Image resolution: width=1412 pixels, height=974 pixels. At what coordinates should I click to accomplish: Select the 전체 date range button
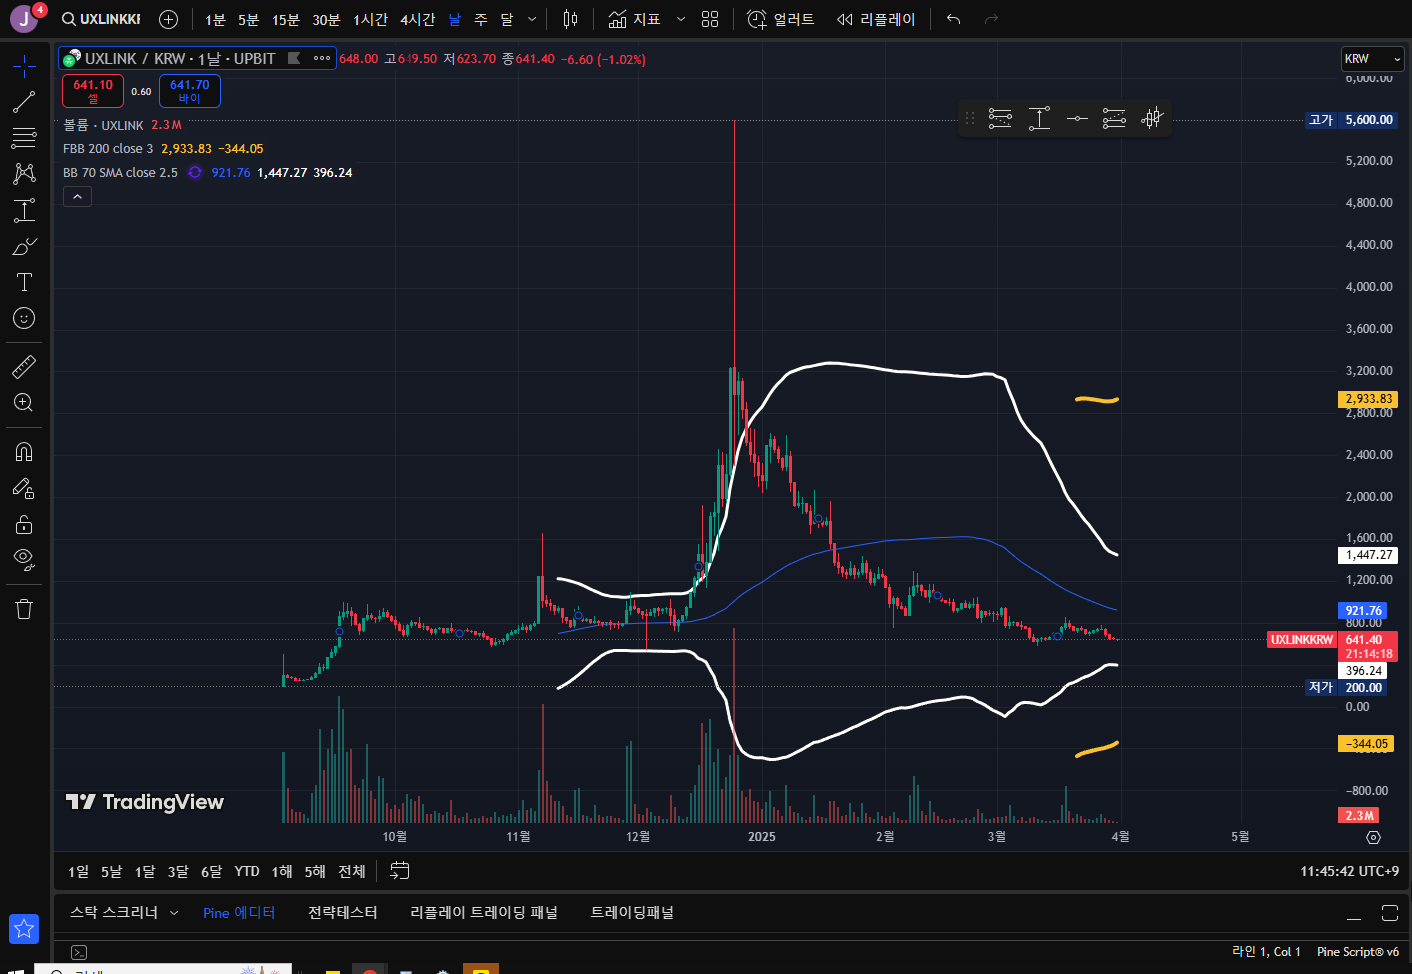pyautogui.click(x=352, y=871)
